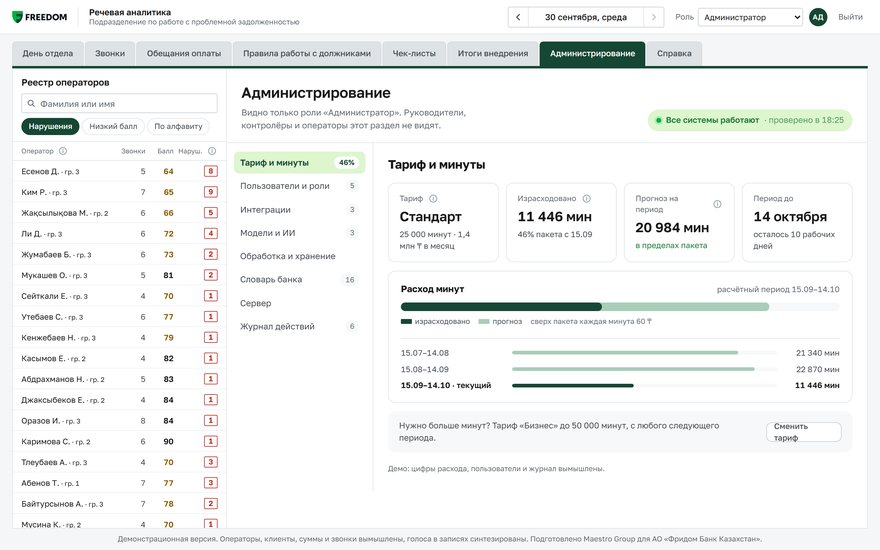Image resolution: width=880 pixels, height=550 pixels.
Task: Select operator row Абдрахманов Н.
Action: pyautogui.click(x=120, y=379)
